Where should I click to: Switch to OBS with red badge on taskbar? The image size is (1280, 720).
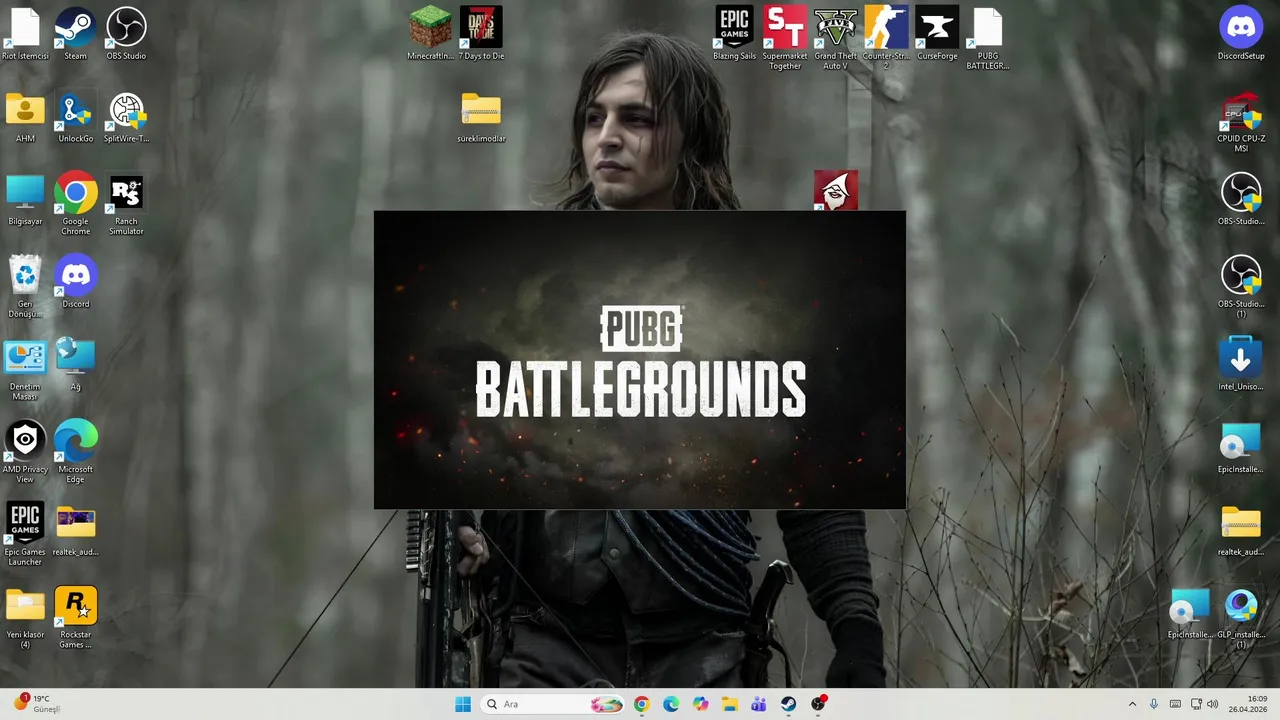(819, 704)
